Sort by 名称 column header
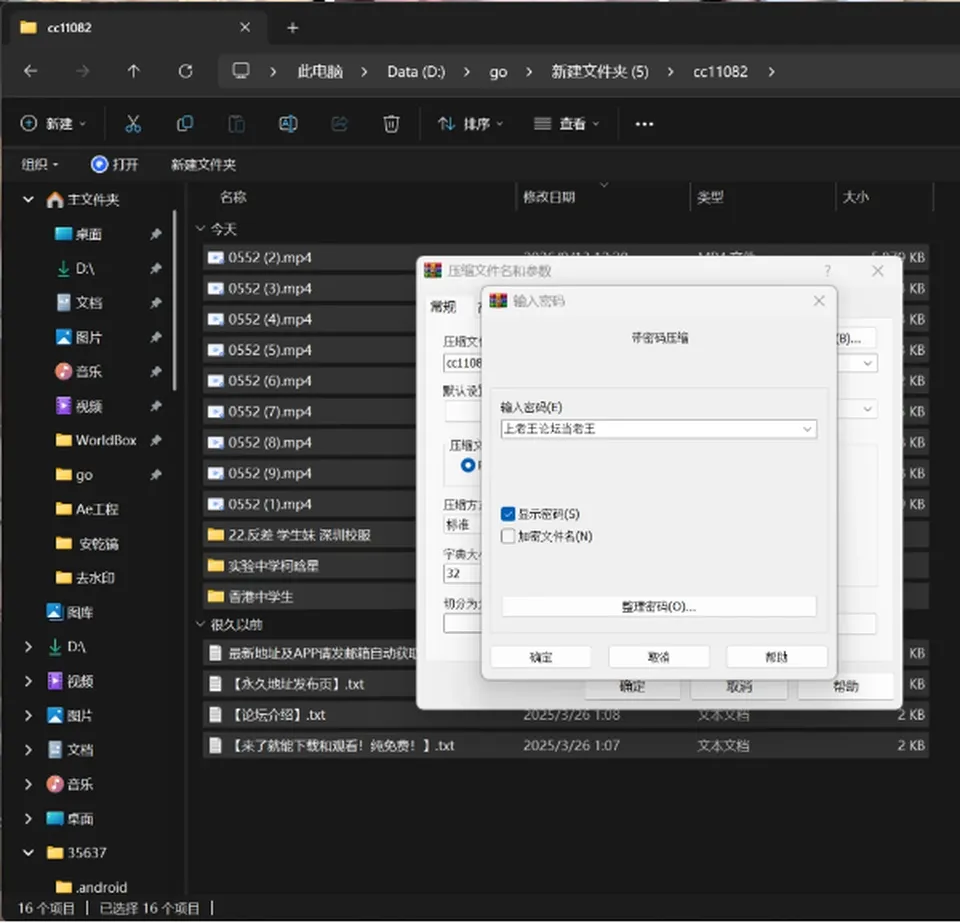 click(233, 197)
